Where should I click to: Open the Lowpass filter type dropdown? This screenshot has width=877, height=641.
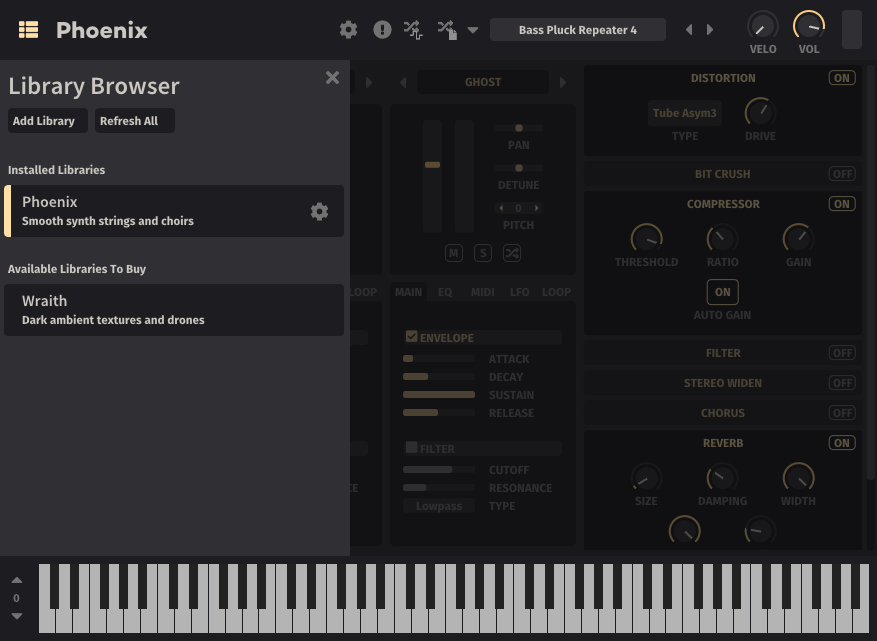(x=439, y=506)
